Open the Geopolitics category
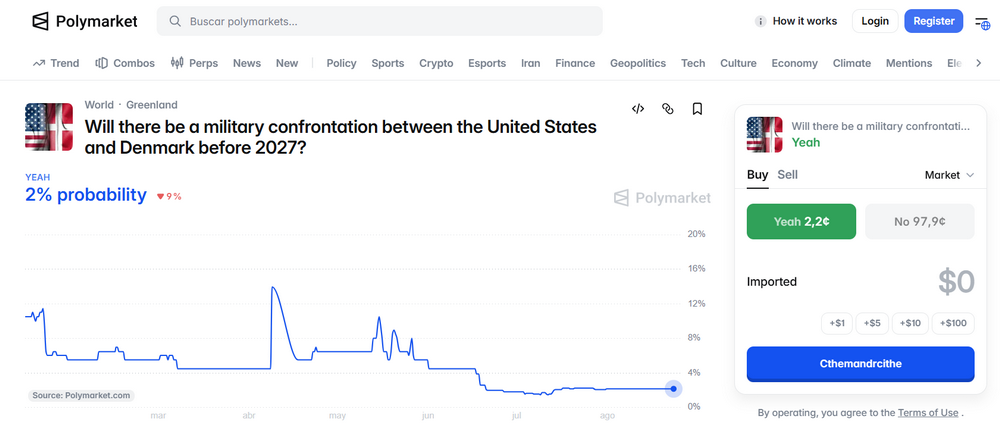 coord(638,63)
